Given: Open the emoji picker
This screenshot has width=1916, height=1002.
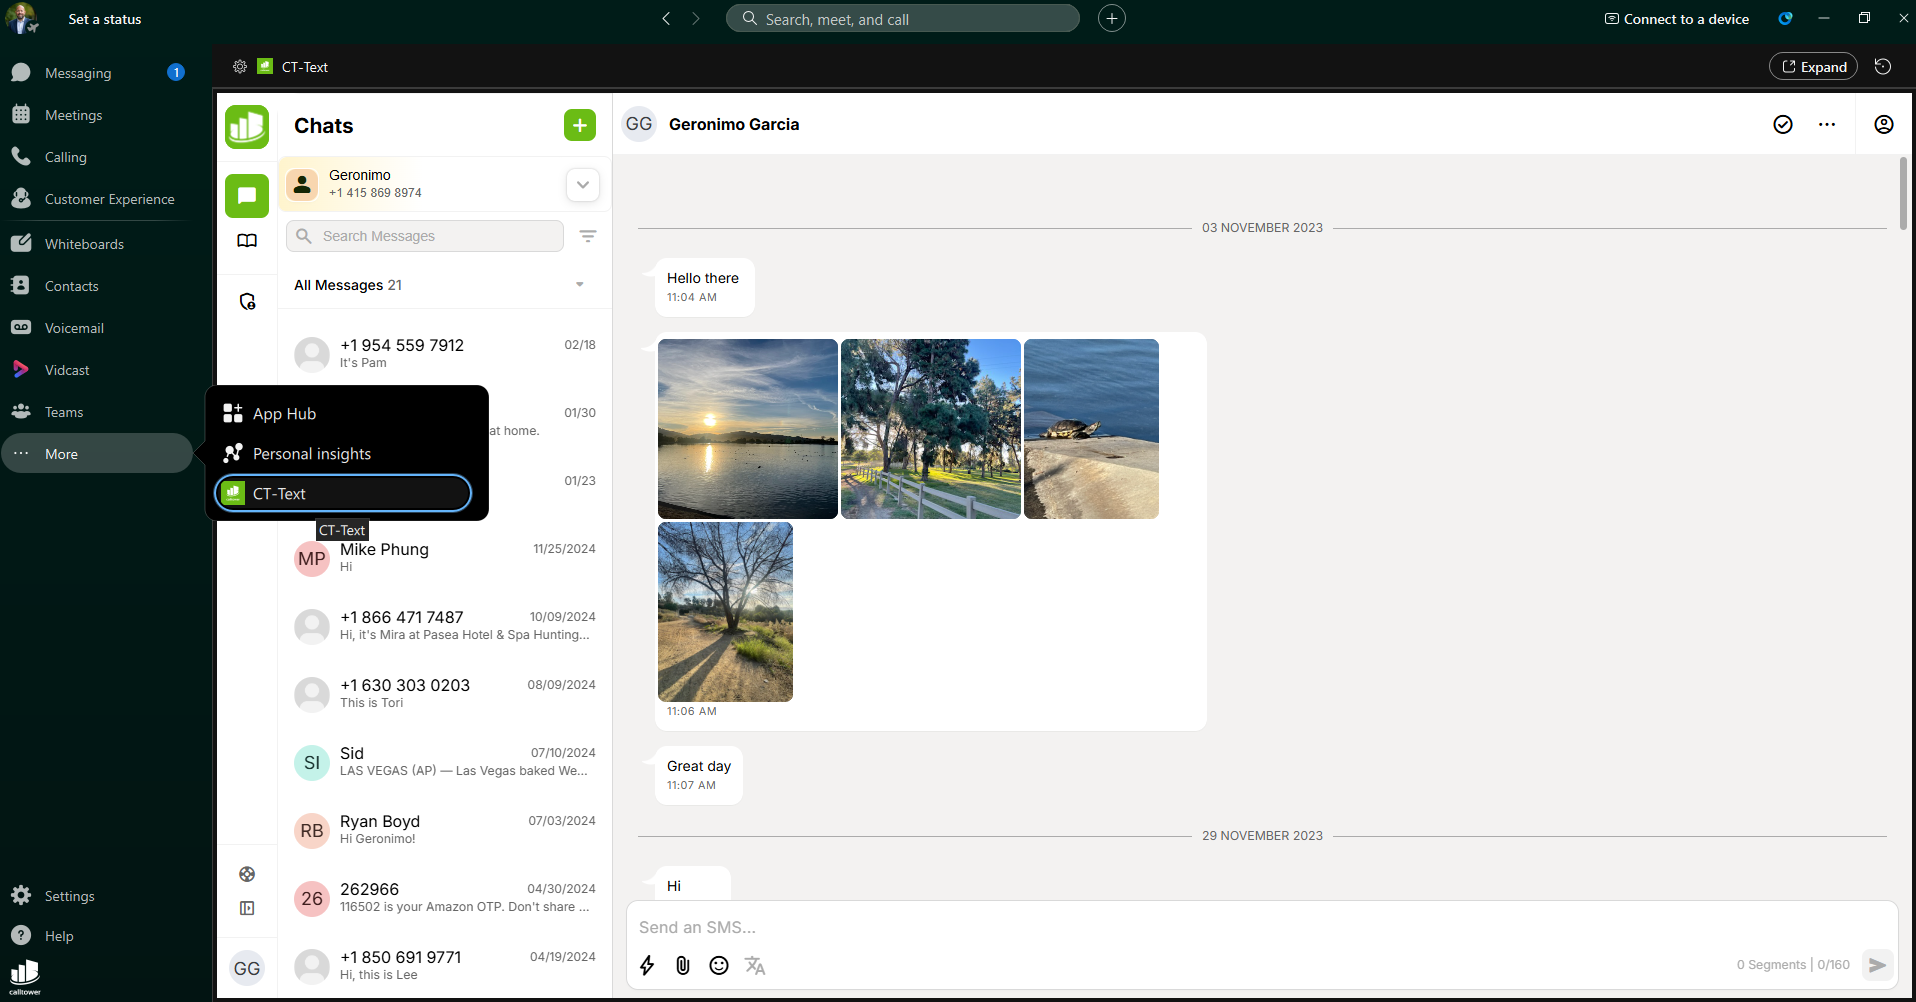Looking at the screenshot, I should (x=719, y=965).
